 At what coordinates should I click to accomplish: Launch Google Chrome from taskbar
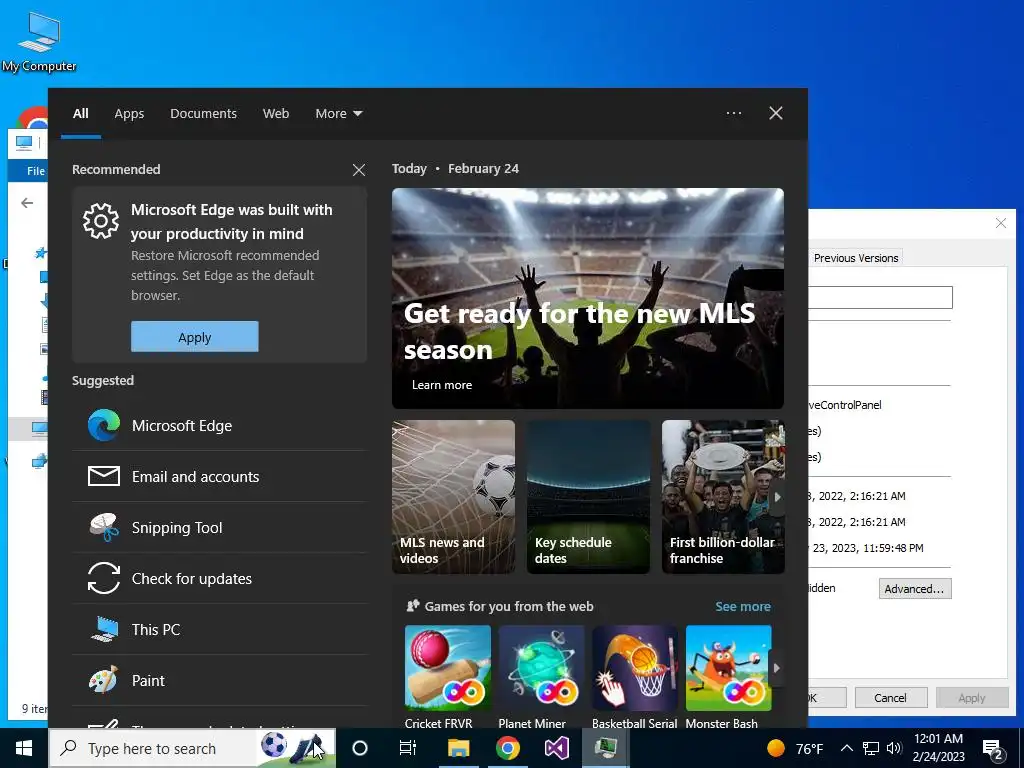[x=507, y=748]
